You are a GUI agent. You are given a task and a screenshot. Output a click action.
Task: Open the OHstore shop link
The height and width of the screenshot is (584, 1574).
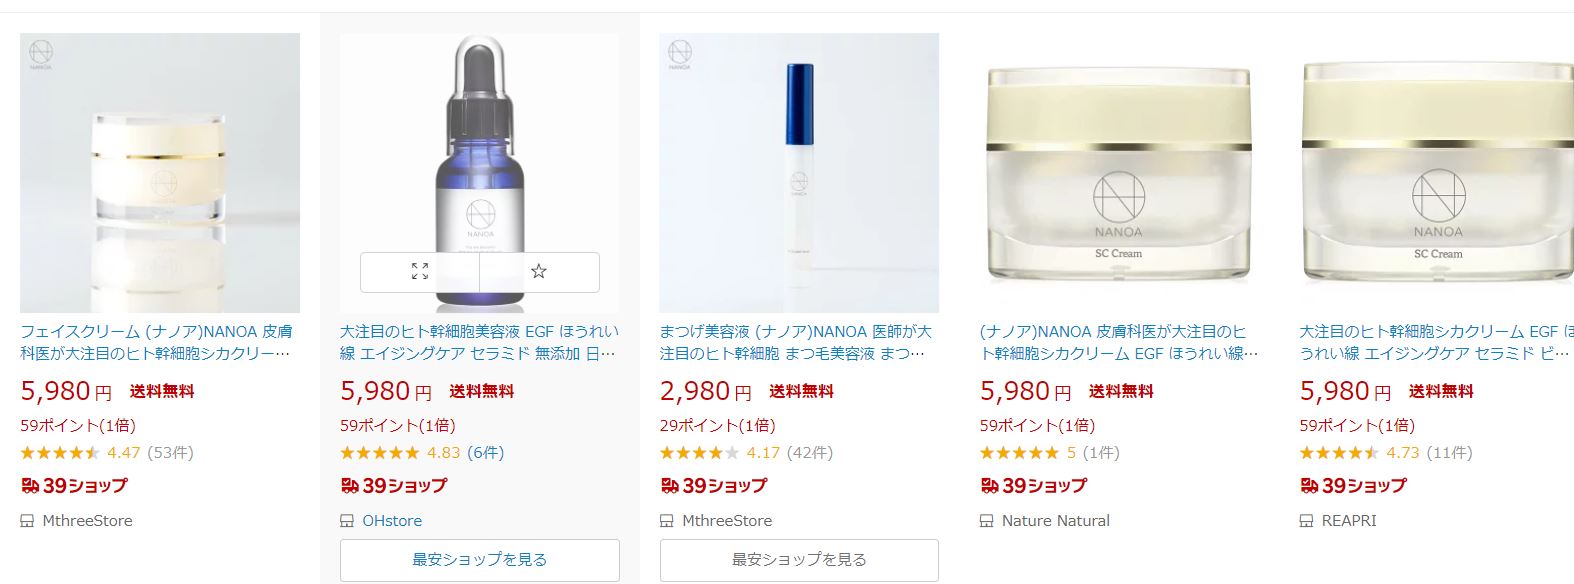click(x=392, y=521)
